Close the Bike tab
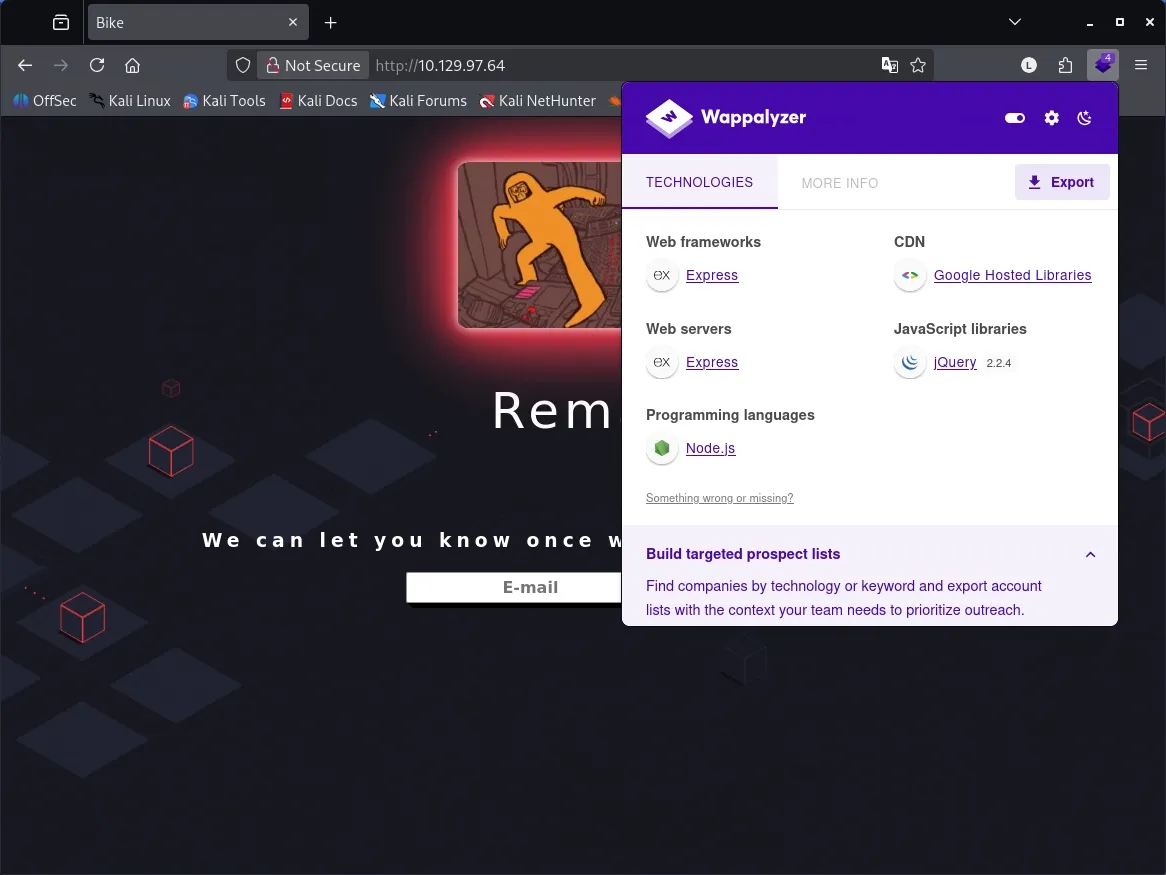The image size is (1166, 875). (x=293, y=22)
